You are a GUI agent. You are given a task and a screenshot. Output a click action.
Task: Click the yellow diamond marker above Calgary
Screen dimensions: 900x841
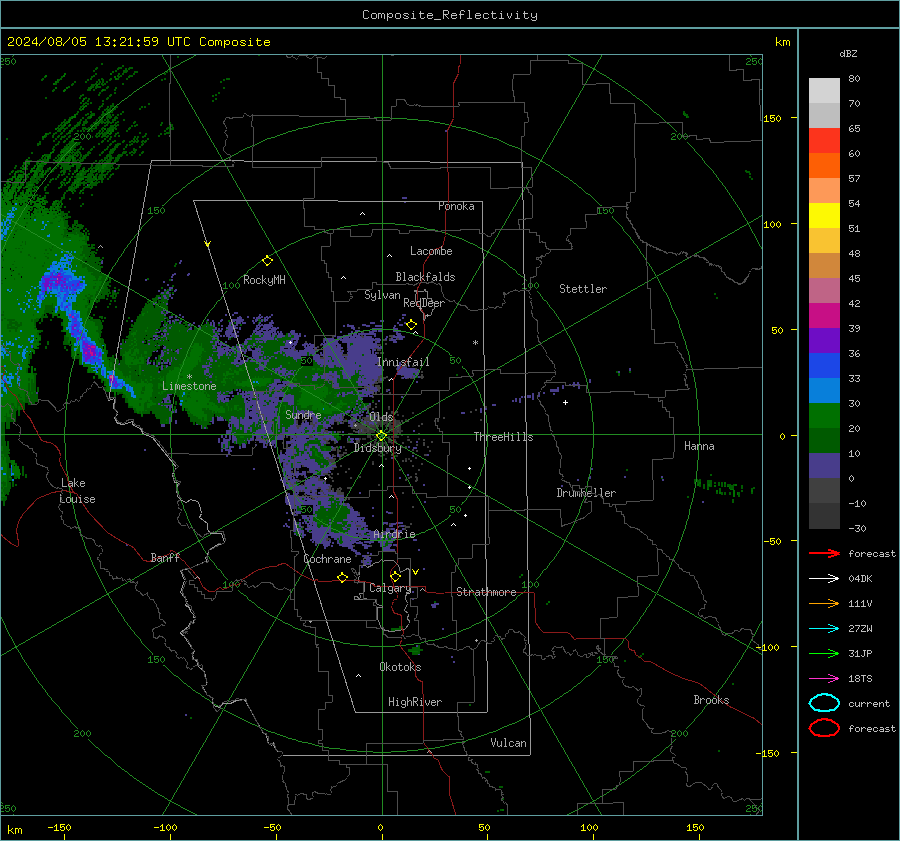pyautogui.click(x=395, y=576)
